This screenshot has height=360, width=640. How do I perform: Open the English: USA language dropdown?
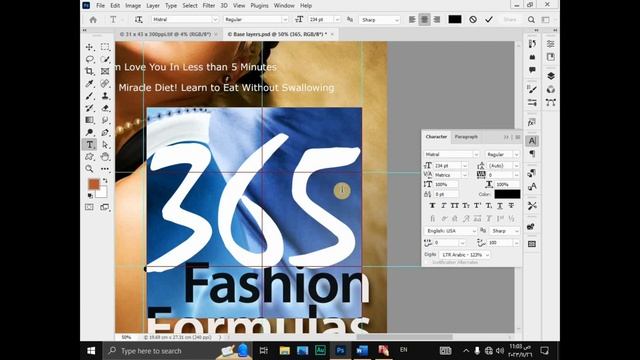coord(451,231)
